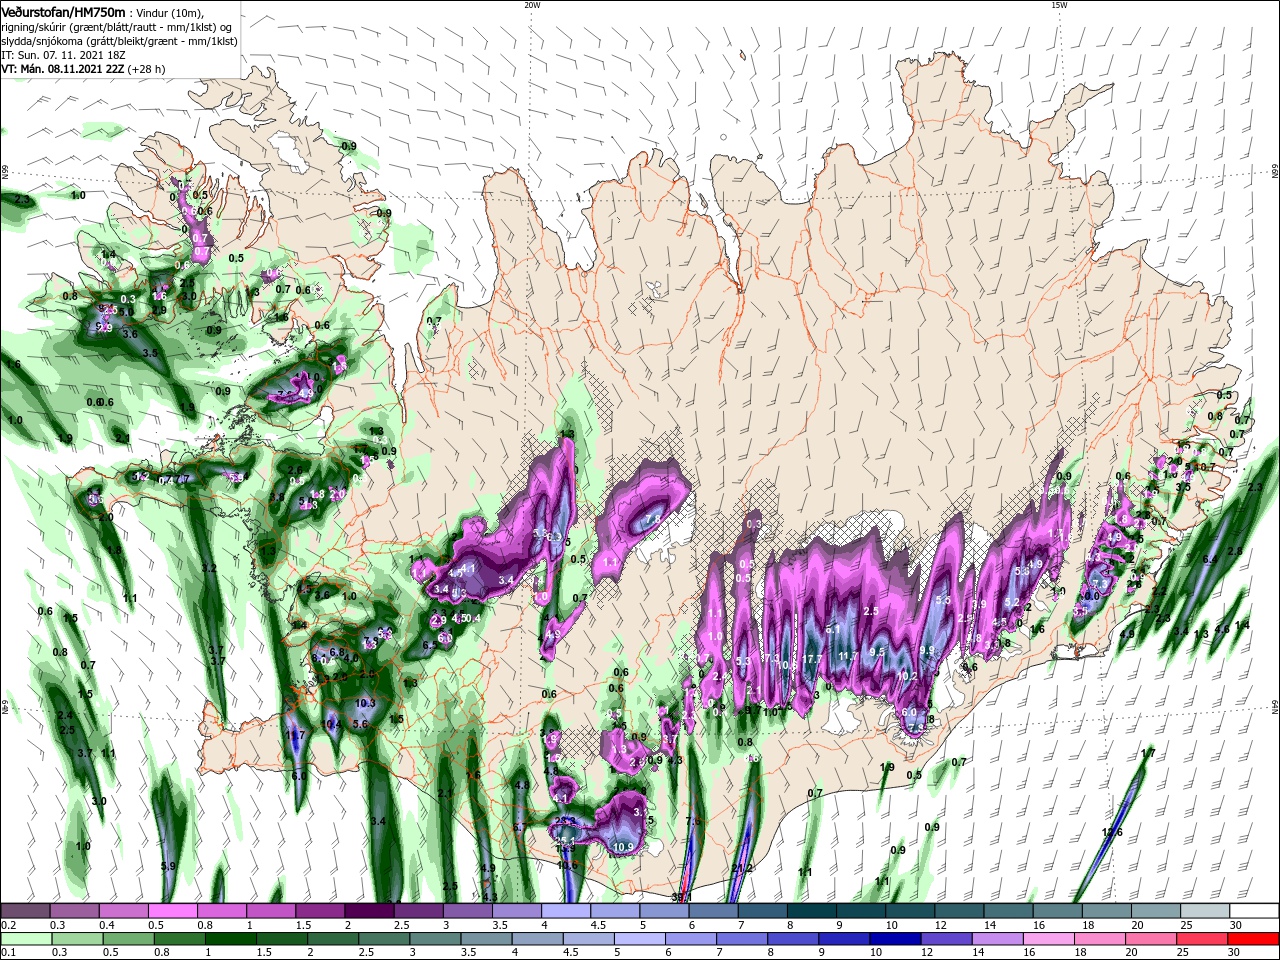Click the '6.4' value off east coast
1280x960 pixels.
(x=1210, y=559)
